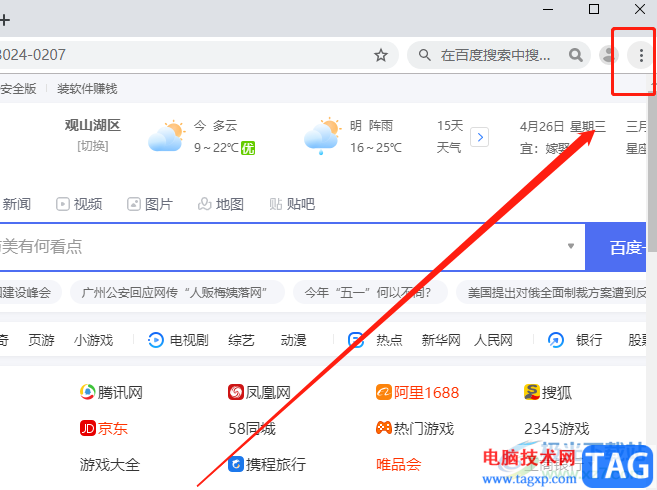Open the 热点 news category
Image resolution: width=657 pixels, height=490 pixels.
click(x=389, y=340)
